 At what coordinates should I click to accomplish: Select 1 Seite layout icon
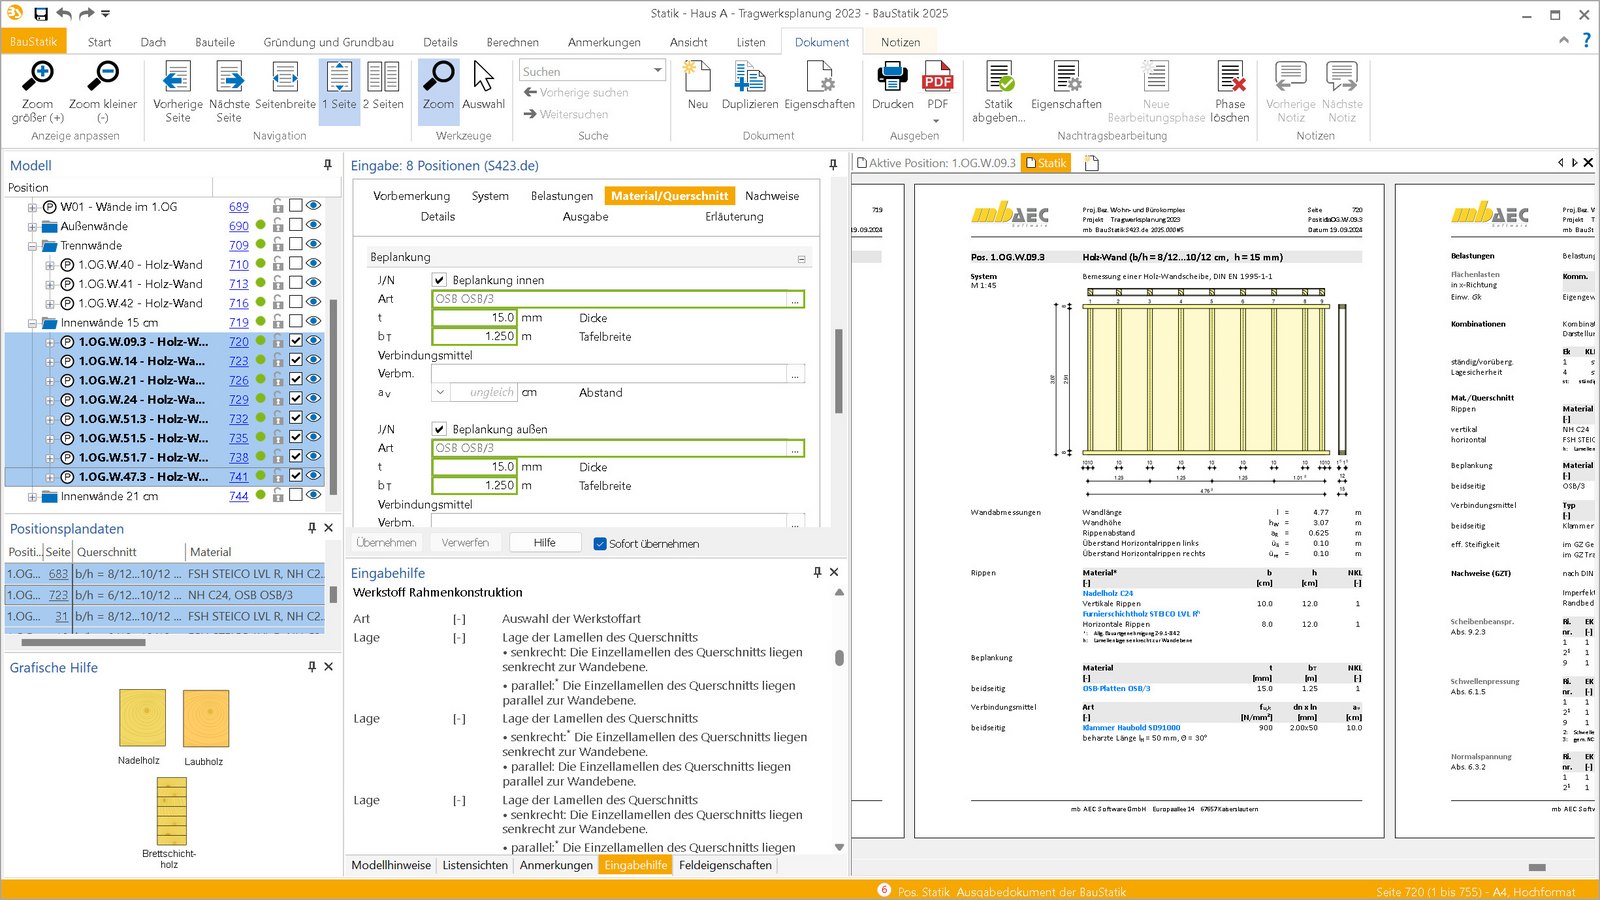tap(339, 77)
